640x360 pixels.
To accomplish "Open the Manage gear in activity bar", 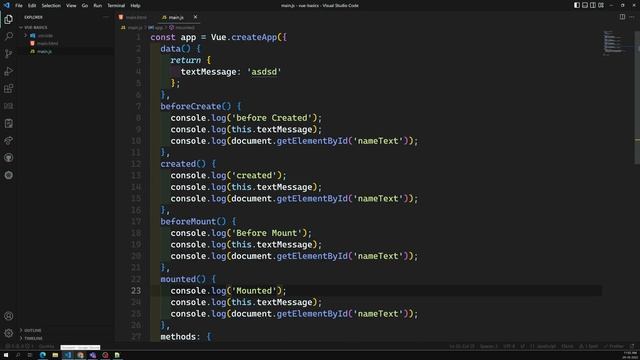I will point(9,333).
